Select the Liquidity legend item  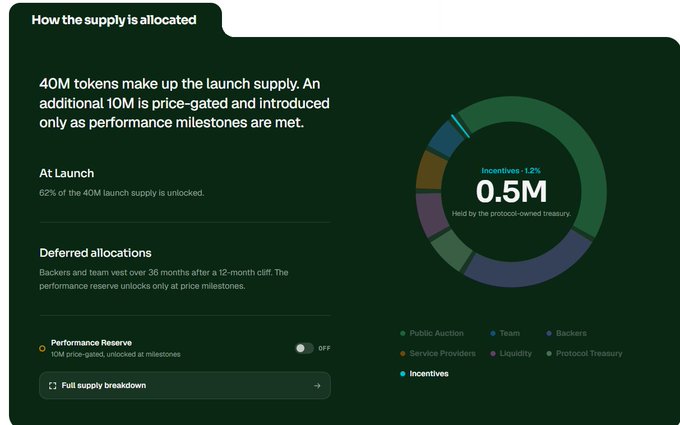(511, 353)
